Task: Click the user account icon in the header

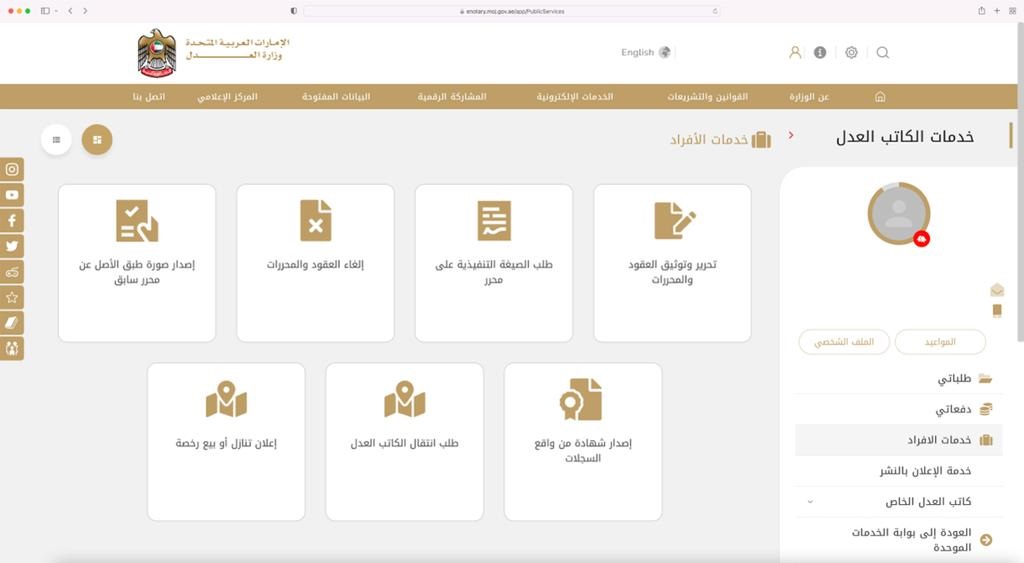Action: [x=795, y=53]
